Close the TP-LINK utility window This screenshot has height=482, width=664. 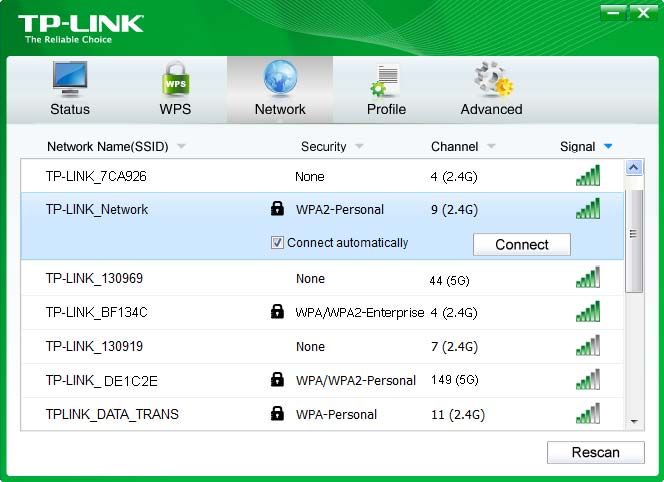click(643, 13)
